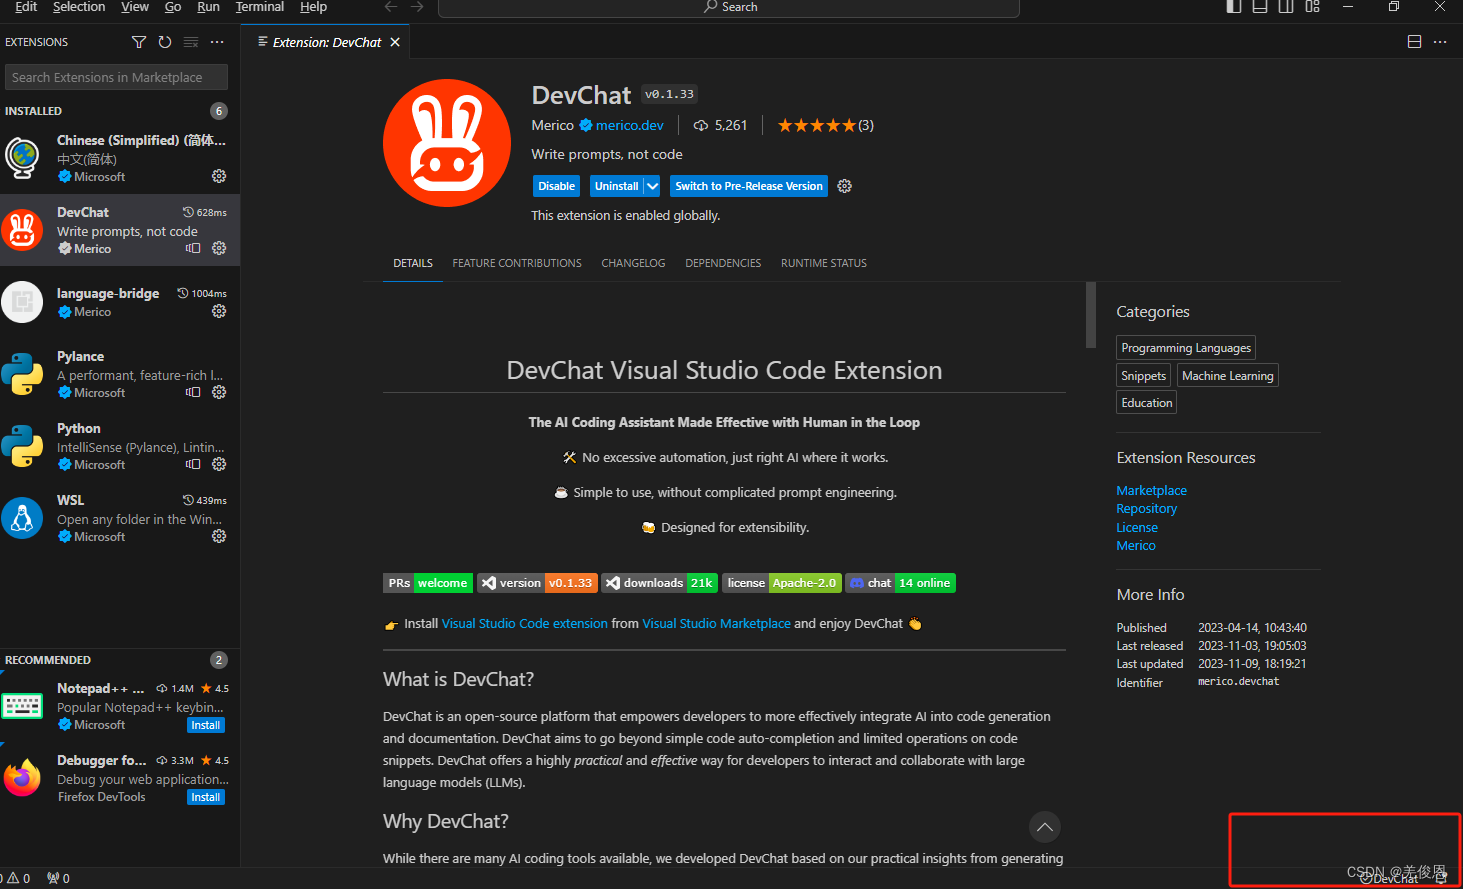Viewport: 1463px width, 889px height.
Task: Click the large DevChat rabbit logo
Action: [x=447, y=143]
